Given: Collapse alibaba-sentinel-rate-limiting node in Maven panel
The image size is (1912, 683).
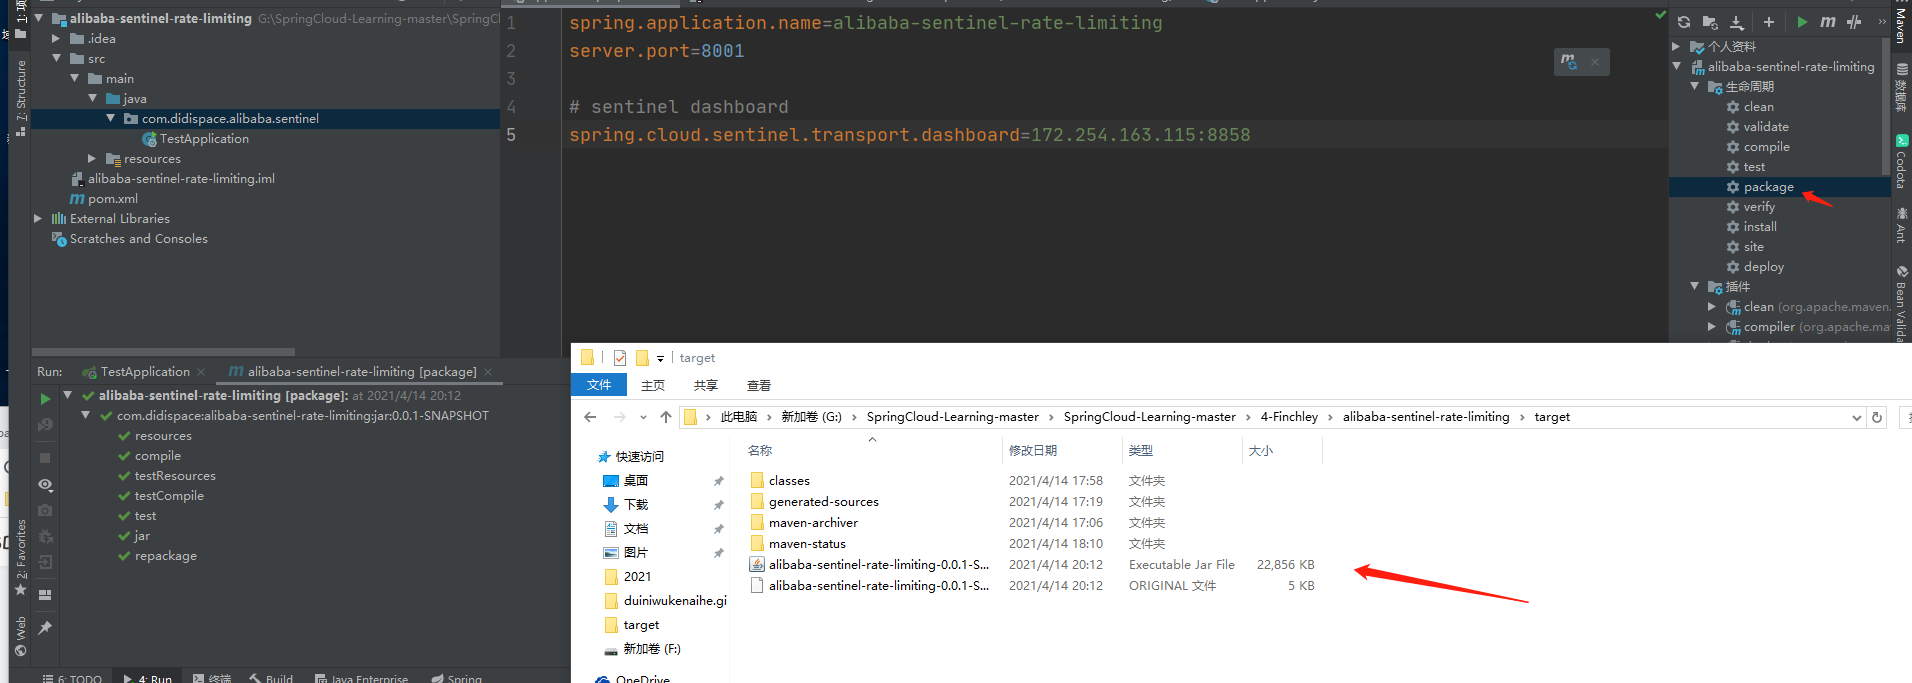Looking at the screenshot, I should (x=1677, y=67).
